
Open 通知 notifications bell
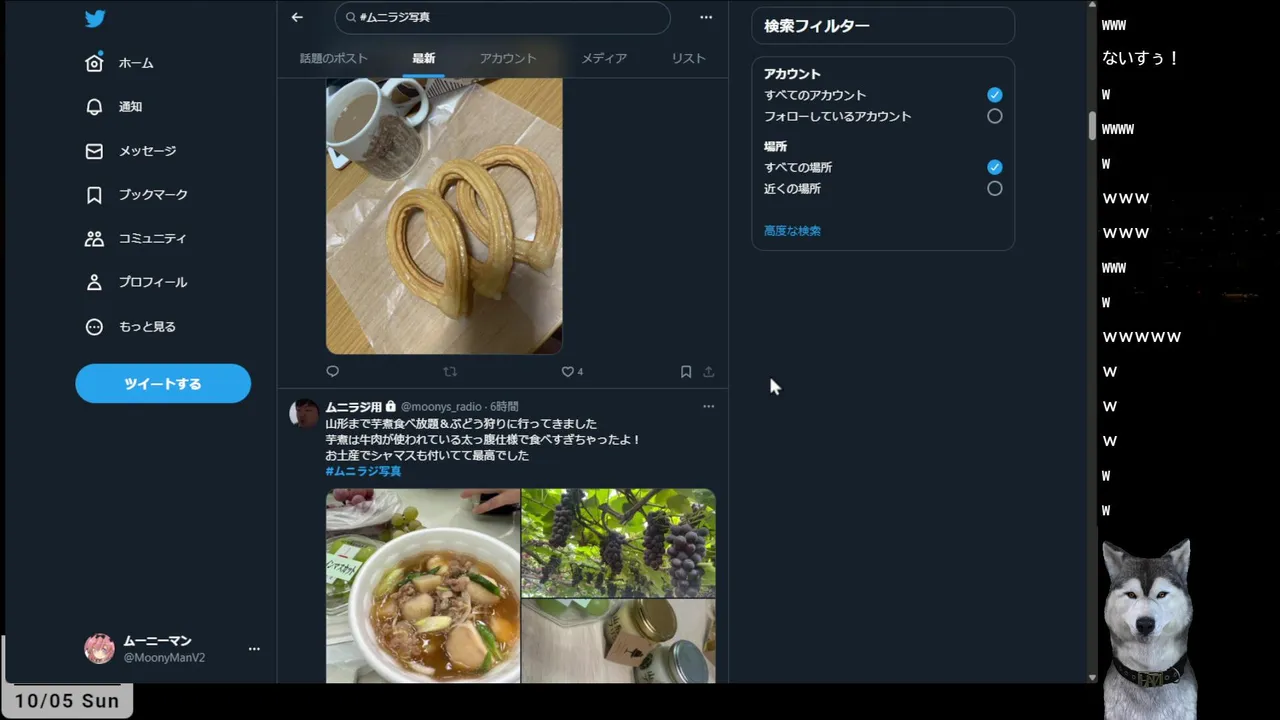coord(114,107)
